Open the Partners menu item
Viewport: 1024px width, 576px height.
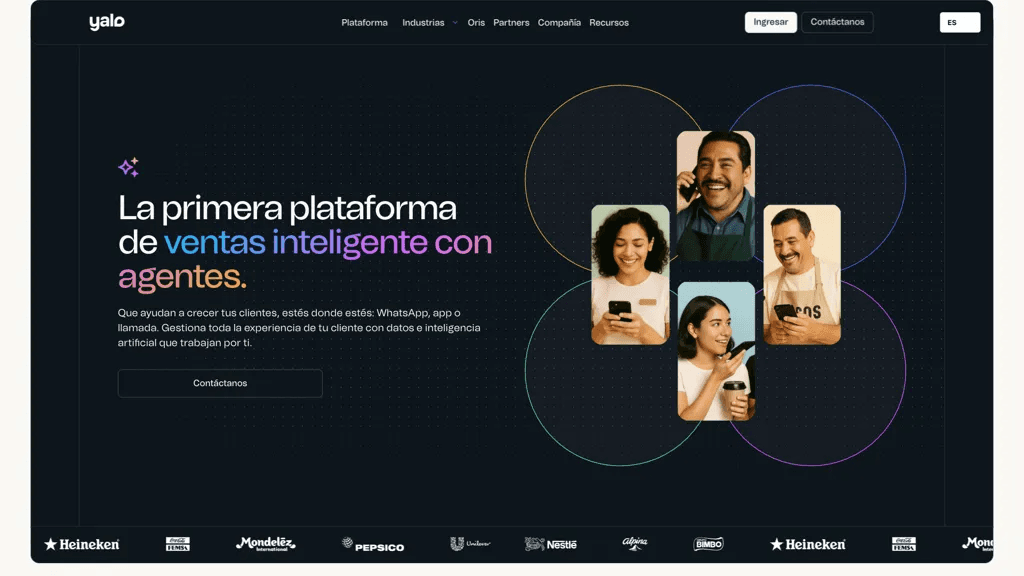(511, 22)
